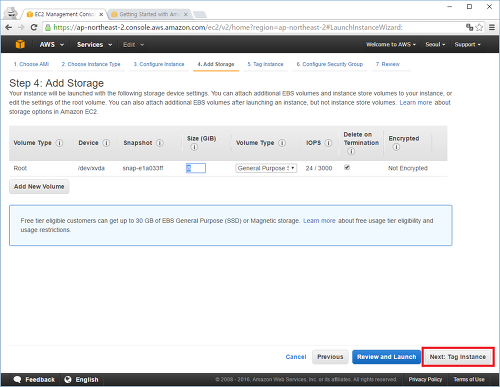
Task: Go to step 1 Choose AMI
Action: coord(31,64)
